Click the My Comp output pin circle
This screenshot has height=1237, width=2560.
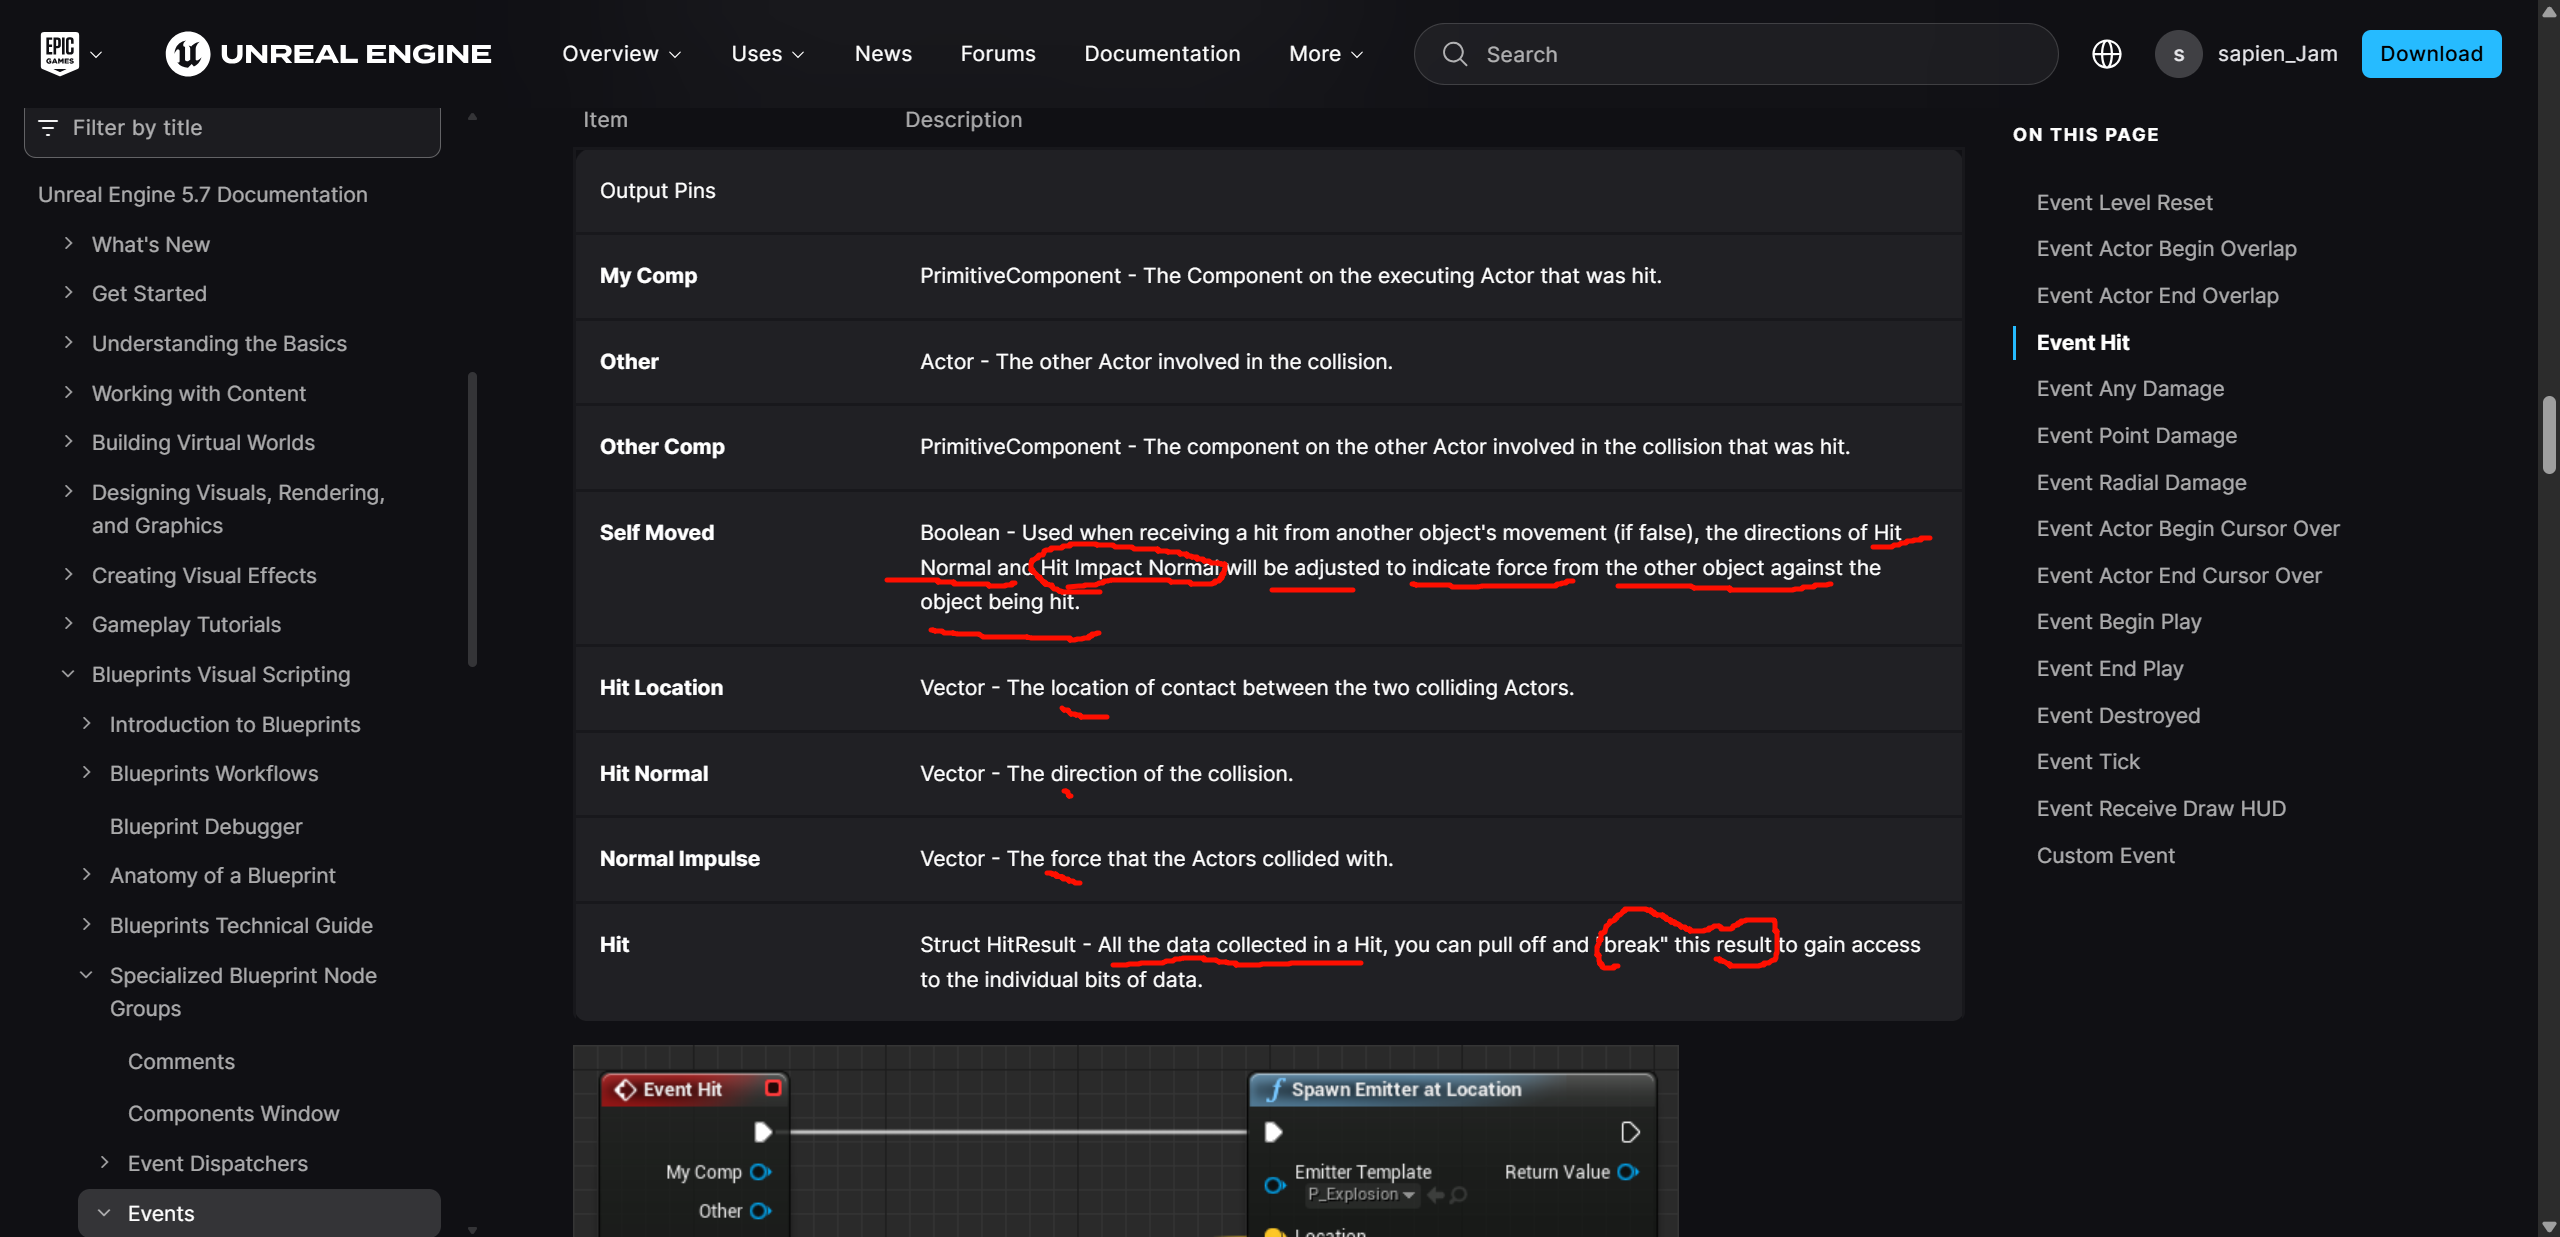[760, 1172]
